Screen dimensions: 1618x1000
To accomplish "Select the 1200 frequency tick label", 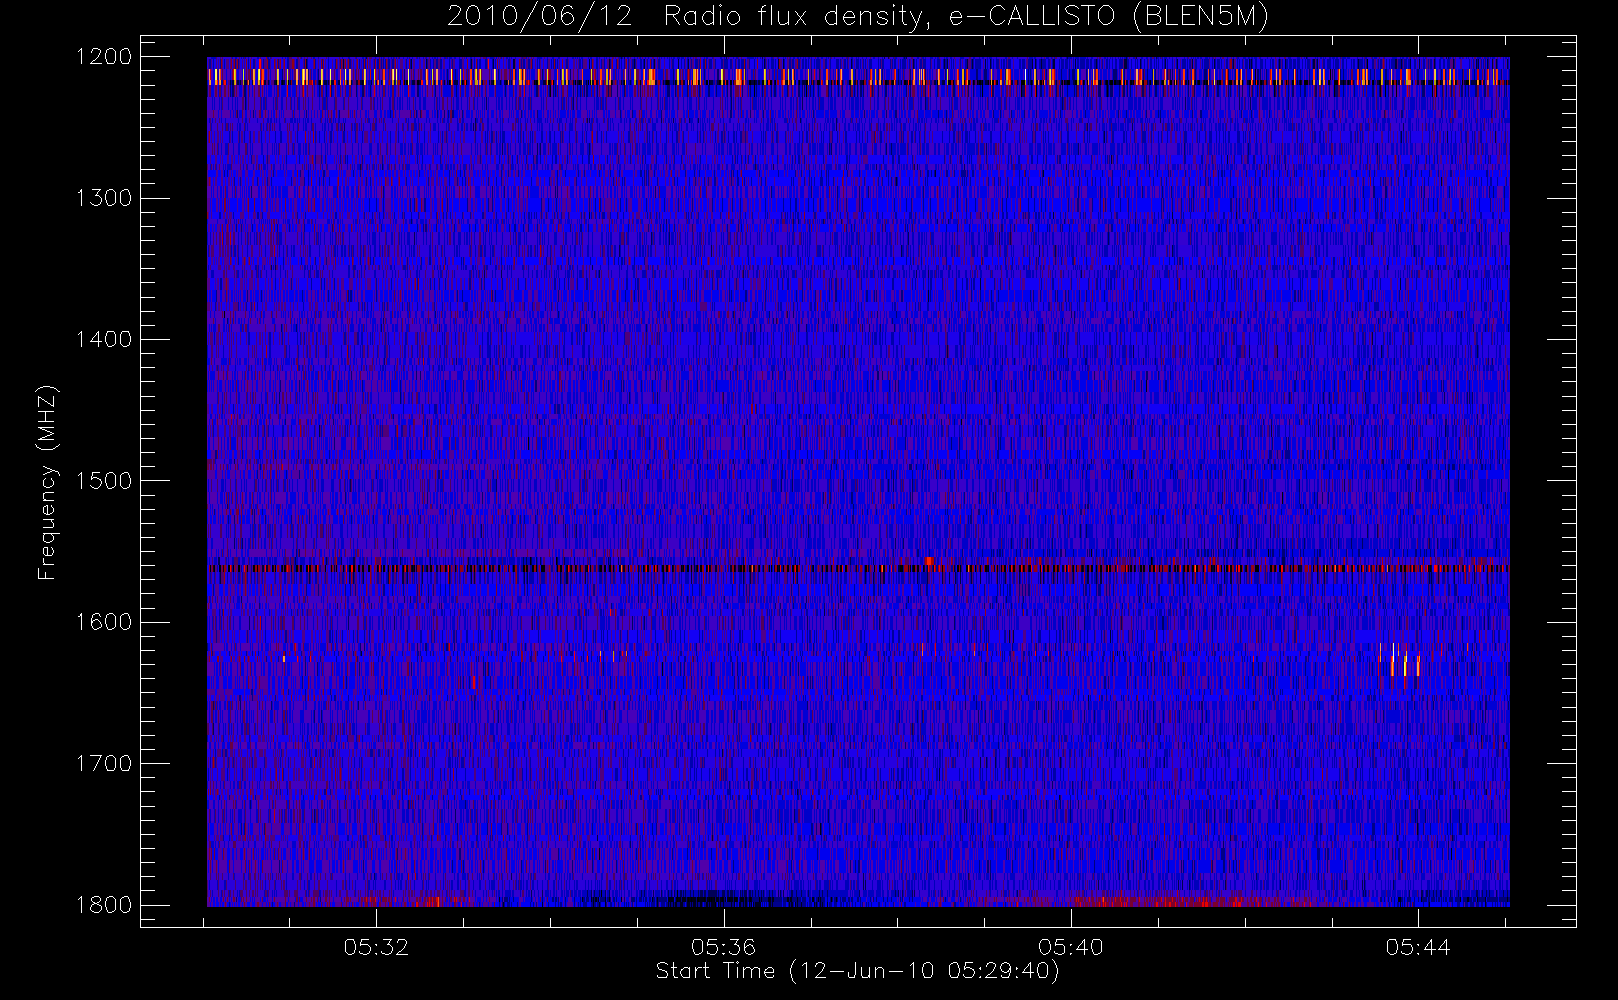I will pos(104,57).
